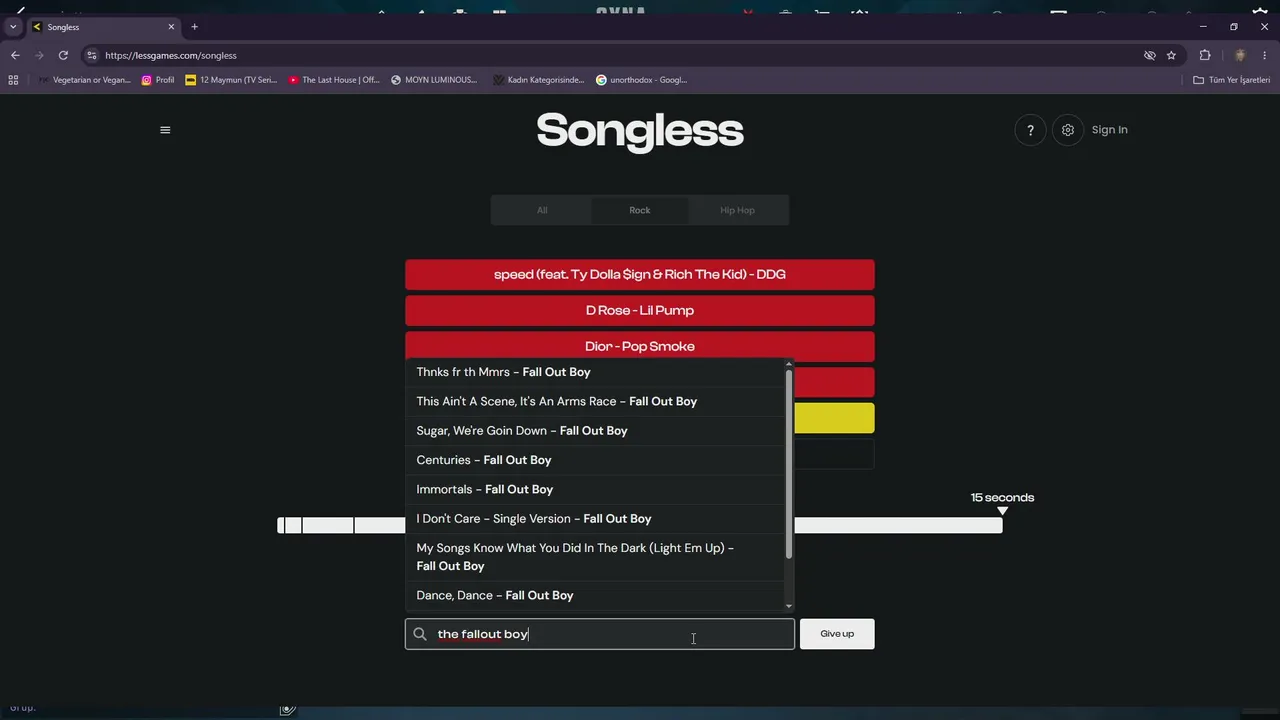This screenshot has width=1280, height=720.
Task: Open the apps grid in bookmarks bar
Action: [x=13, y=80]
